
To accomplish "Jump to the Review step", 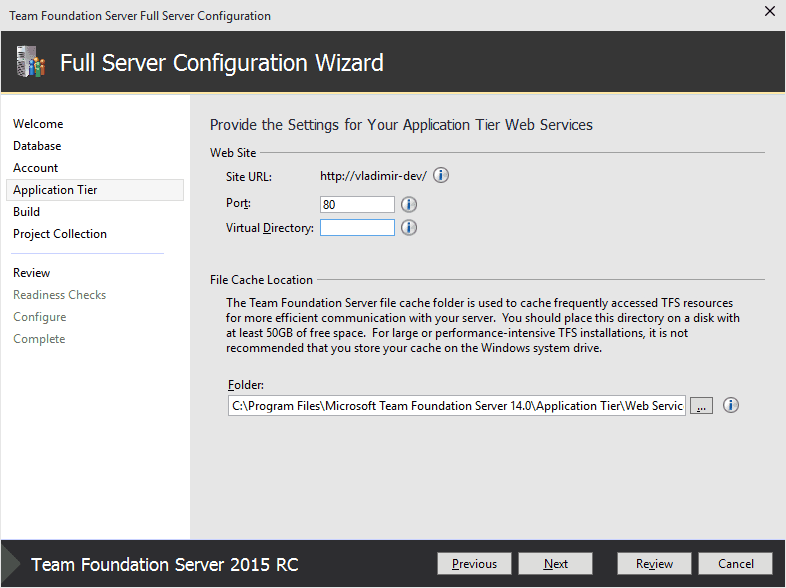I will [x=32, y=273].
